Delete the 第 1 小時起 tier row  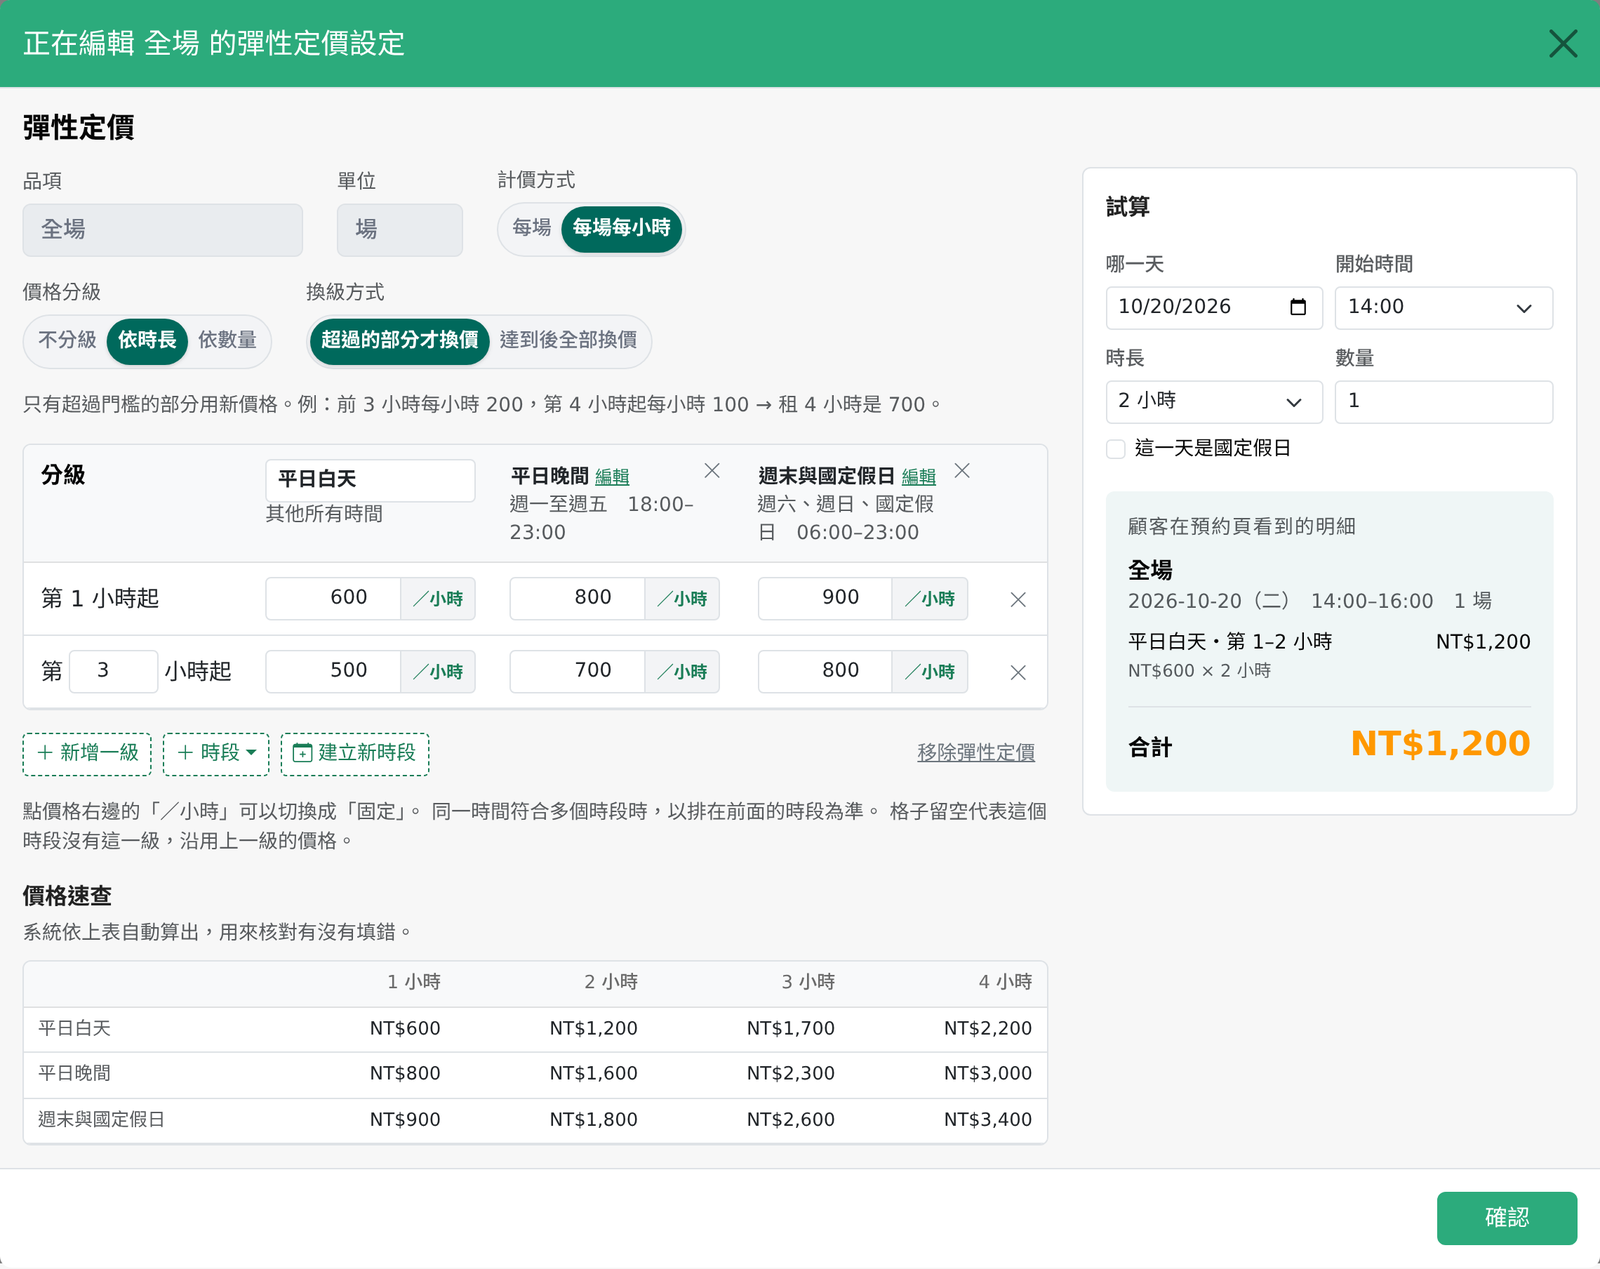pyautogui.click(x=1018, y=600)
